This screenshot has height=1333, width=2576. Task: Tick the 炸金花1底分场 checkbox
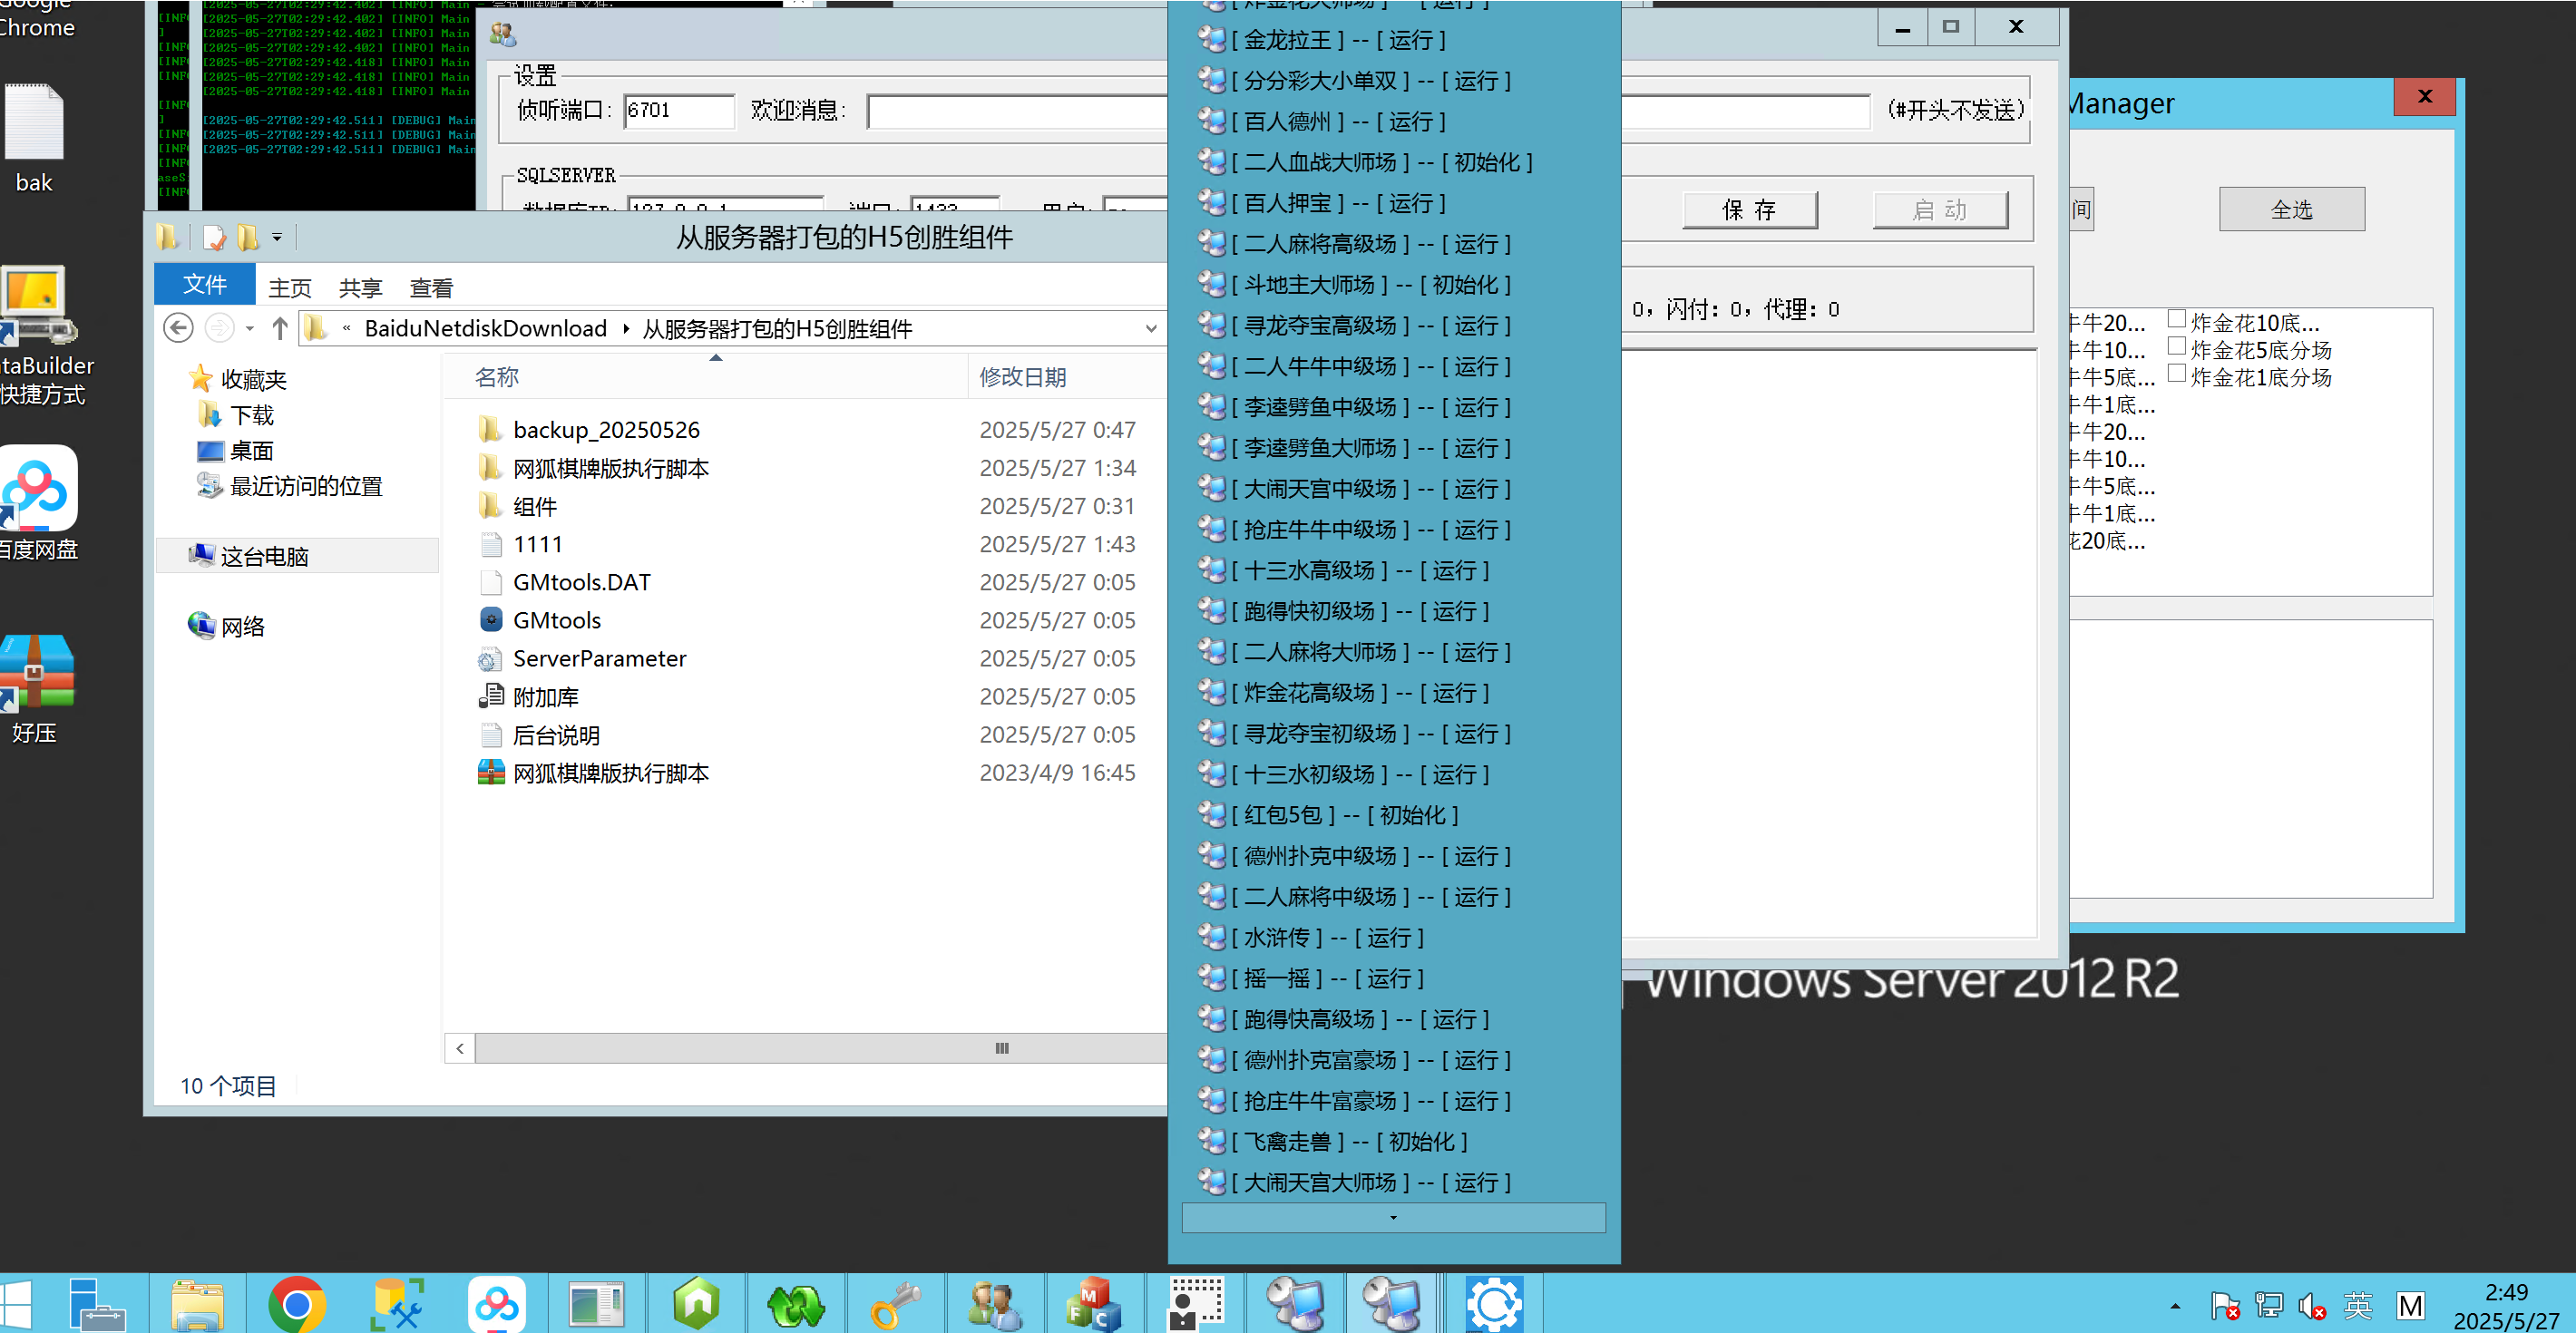[2175, 374]
